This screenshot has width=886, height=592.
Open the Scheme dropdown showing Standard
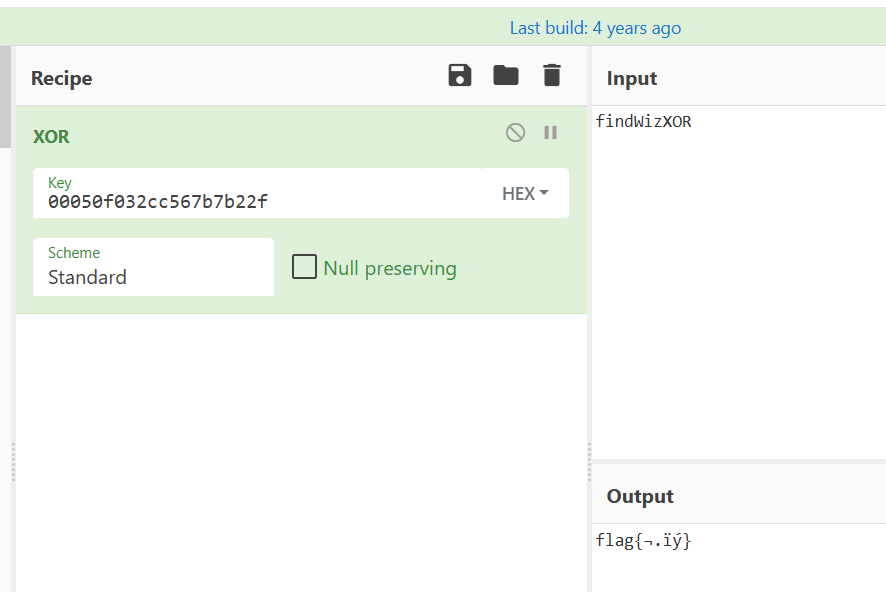(153, 267)
